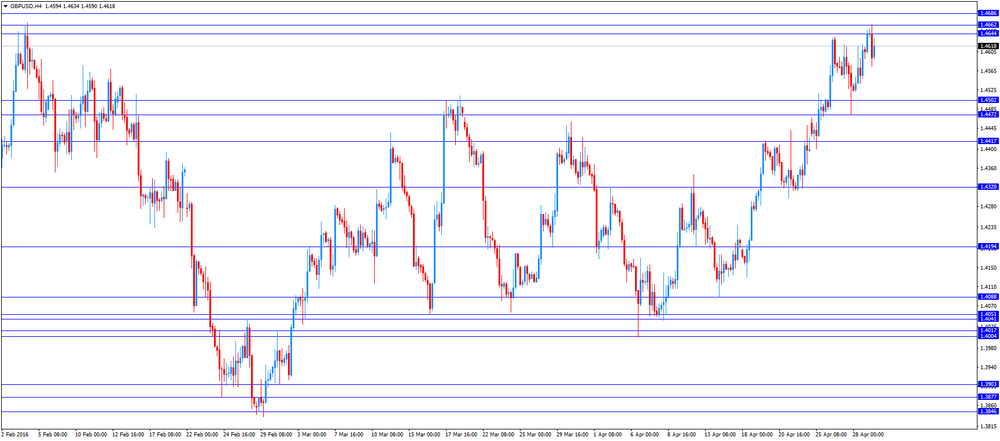
Task: Click the 29 Mar 16:00 time label
Action: [573, 435]
